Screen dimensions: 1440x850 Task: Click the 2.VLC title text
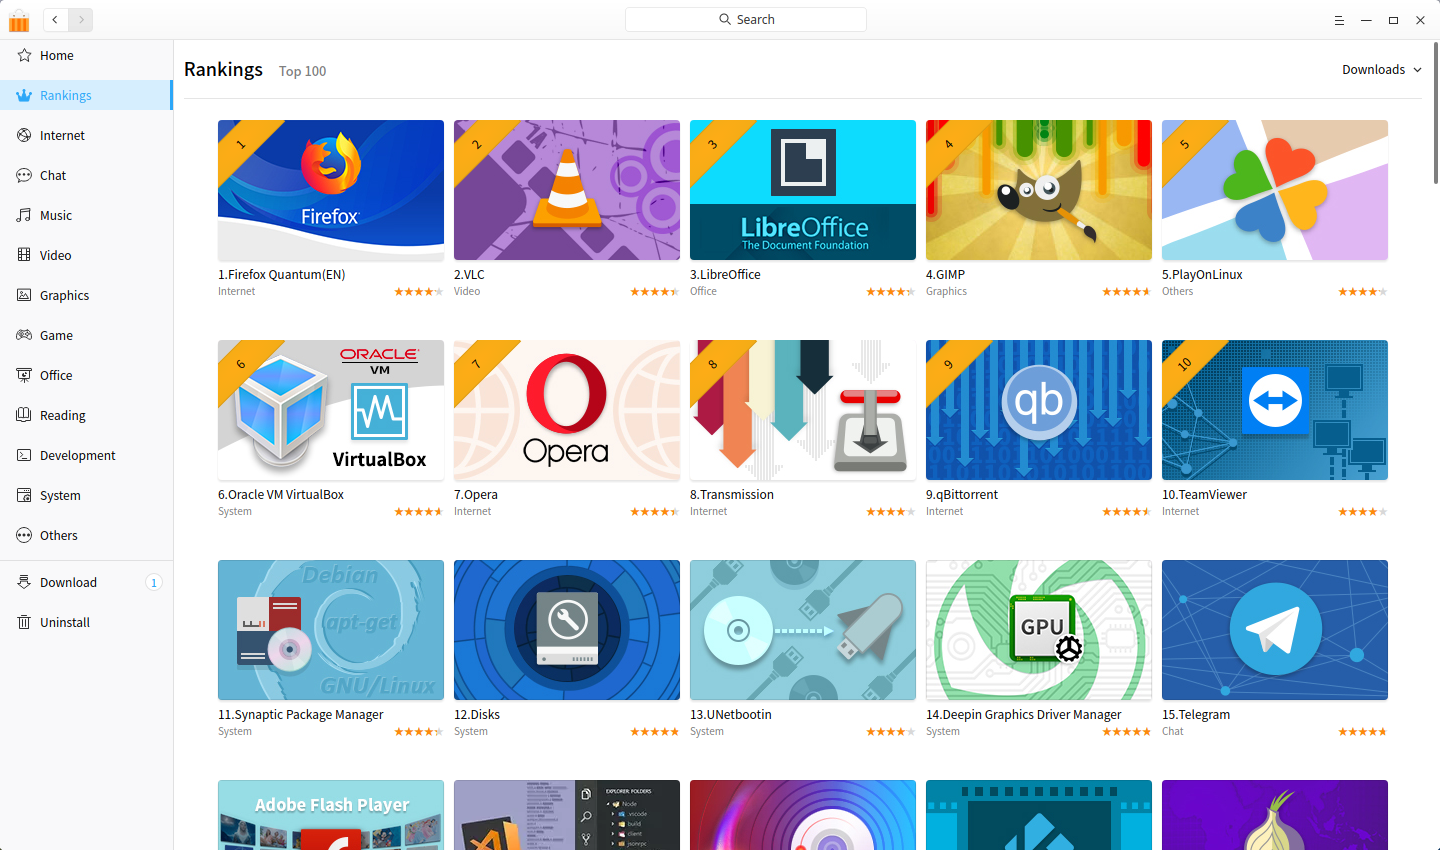[469, 275]
